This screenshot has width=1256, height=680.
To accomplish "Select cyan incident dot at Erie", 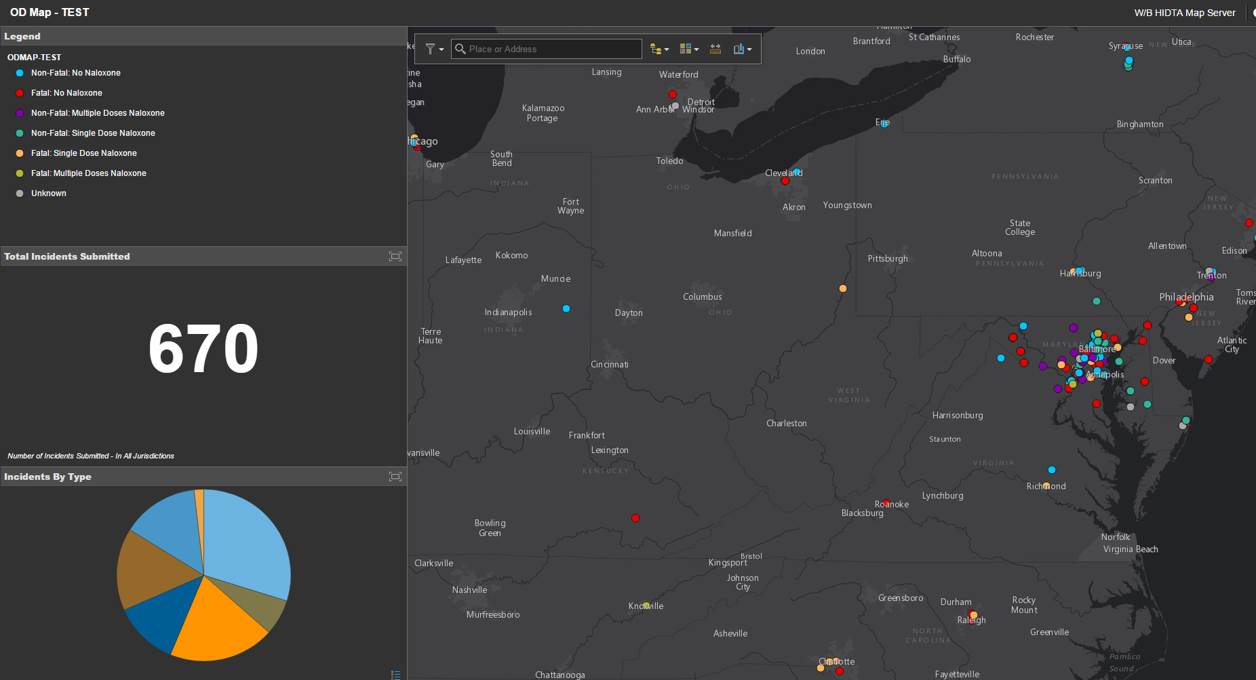I will click(x=885, y=123).
